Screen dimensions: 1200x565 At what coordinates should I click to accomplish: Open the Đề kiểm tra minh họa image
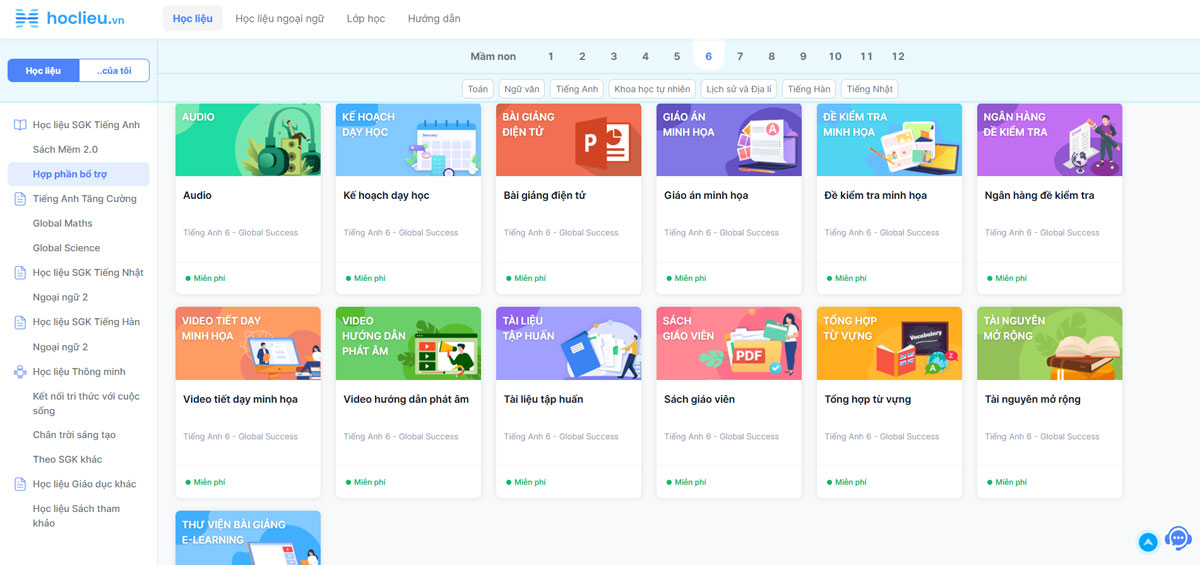coord(889,140)
